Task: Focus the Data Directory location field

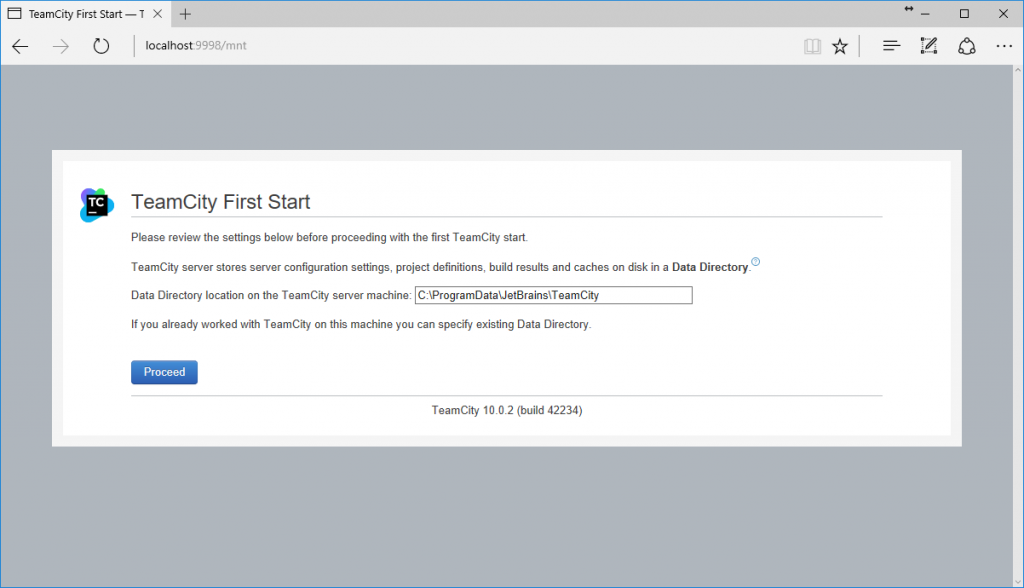Action: click(x=553, y=295)
